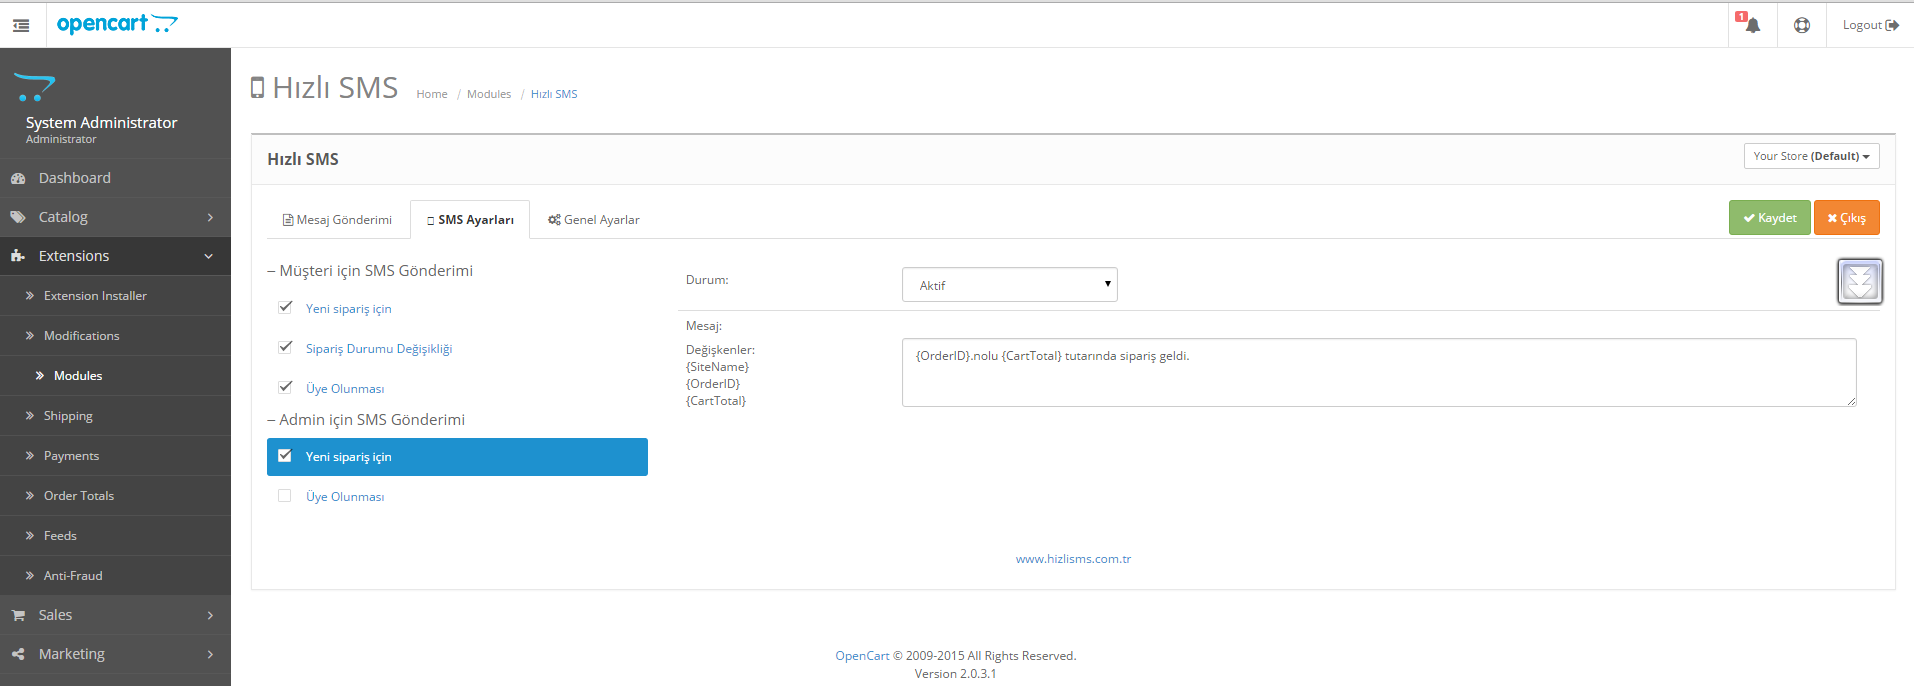Open the www.hizlisms.com.tr link

point(1073,559)
